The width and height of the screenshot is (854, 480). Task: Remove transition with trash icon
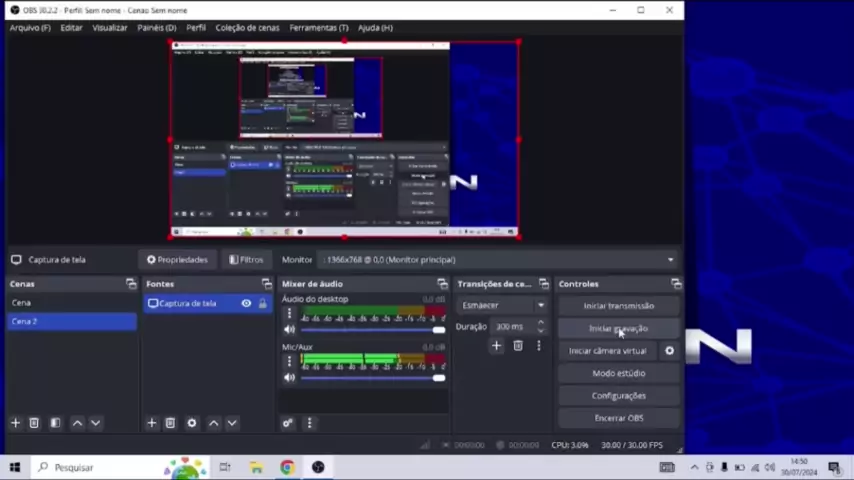point(518,345)
